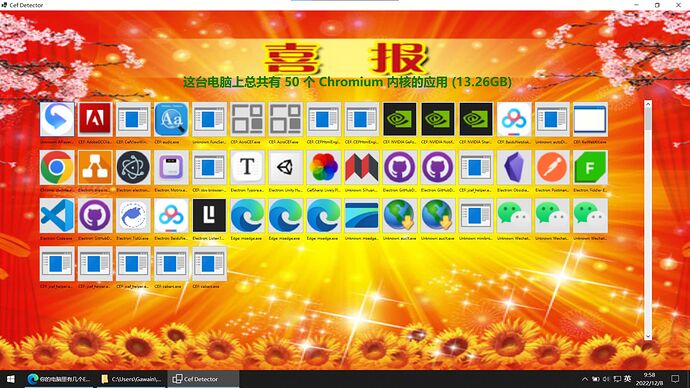Select the CEF BaiduNetdisk cloud icon
Viewport: 690px width, 388px height.
pyautogui.click(x=514, y=119)
